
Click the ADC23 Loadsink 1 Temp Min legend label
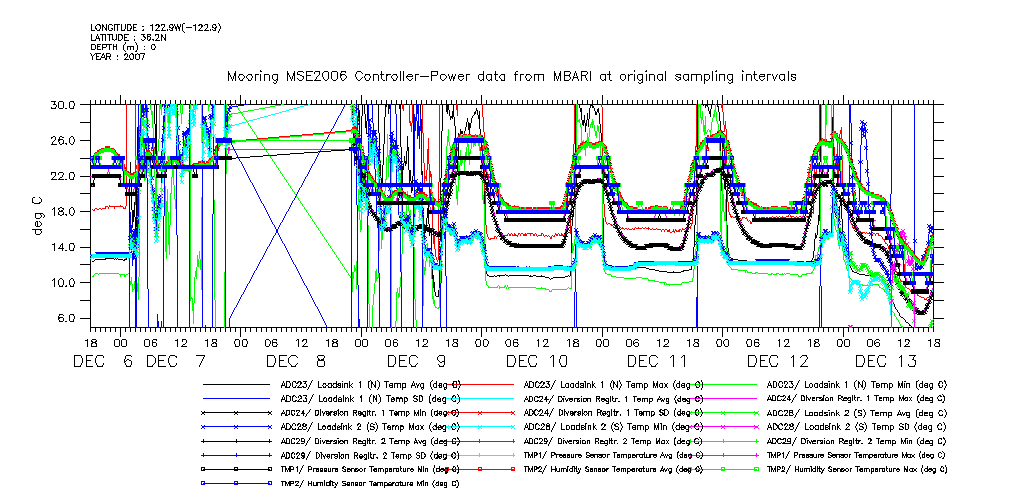[856, 384]
